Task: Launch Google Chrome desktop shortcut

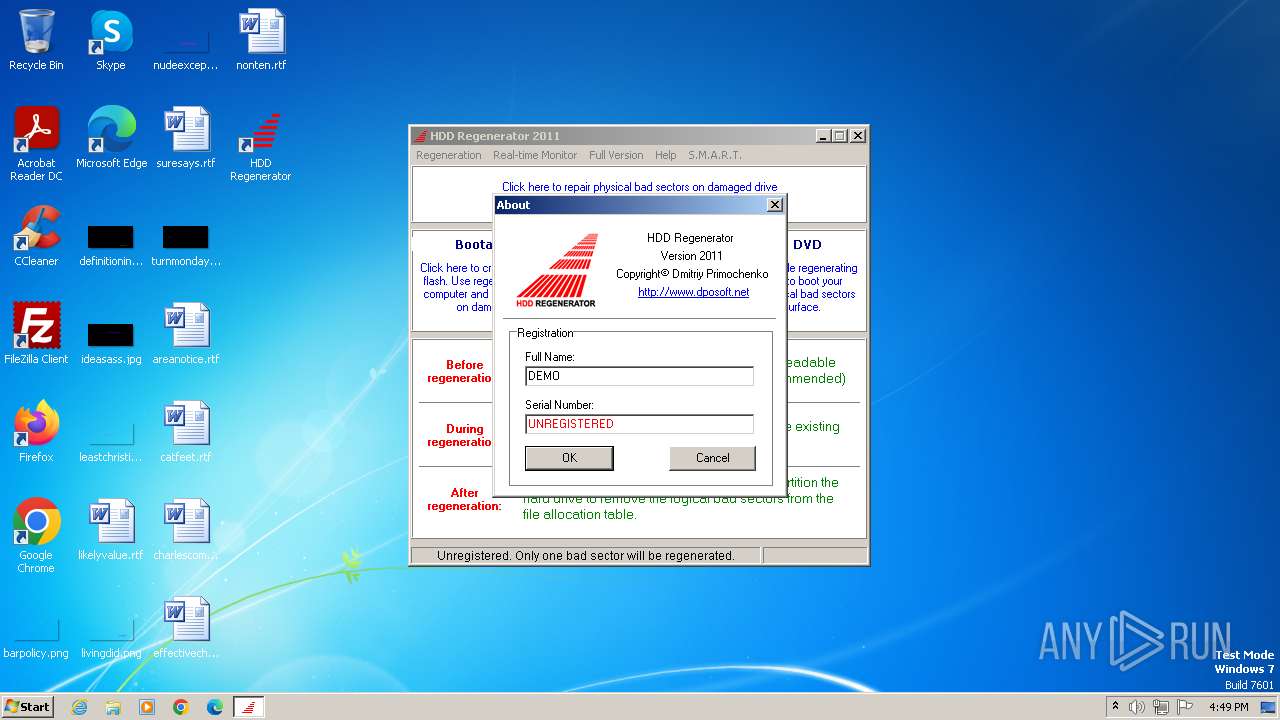Action: pos(36,536)
